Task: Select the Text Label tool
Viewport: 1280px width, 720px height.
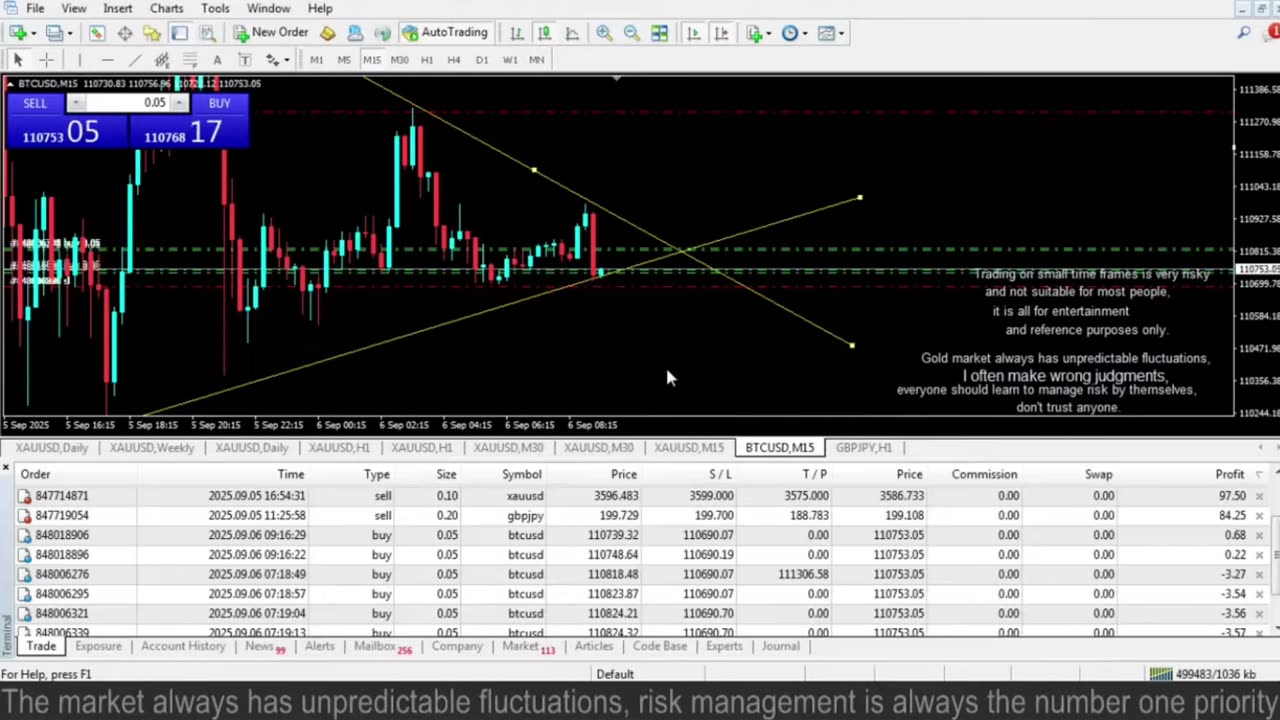Action: [244, 60]
